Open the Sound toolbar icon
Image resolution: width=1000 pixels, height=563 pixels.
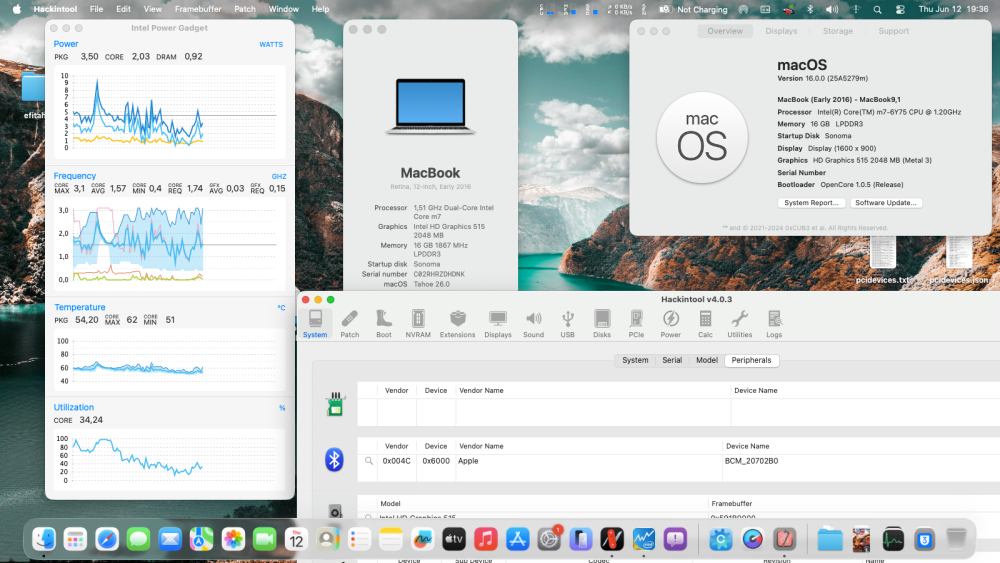tap(534, 323)
